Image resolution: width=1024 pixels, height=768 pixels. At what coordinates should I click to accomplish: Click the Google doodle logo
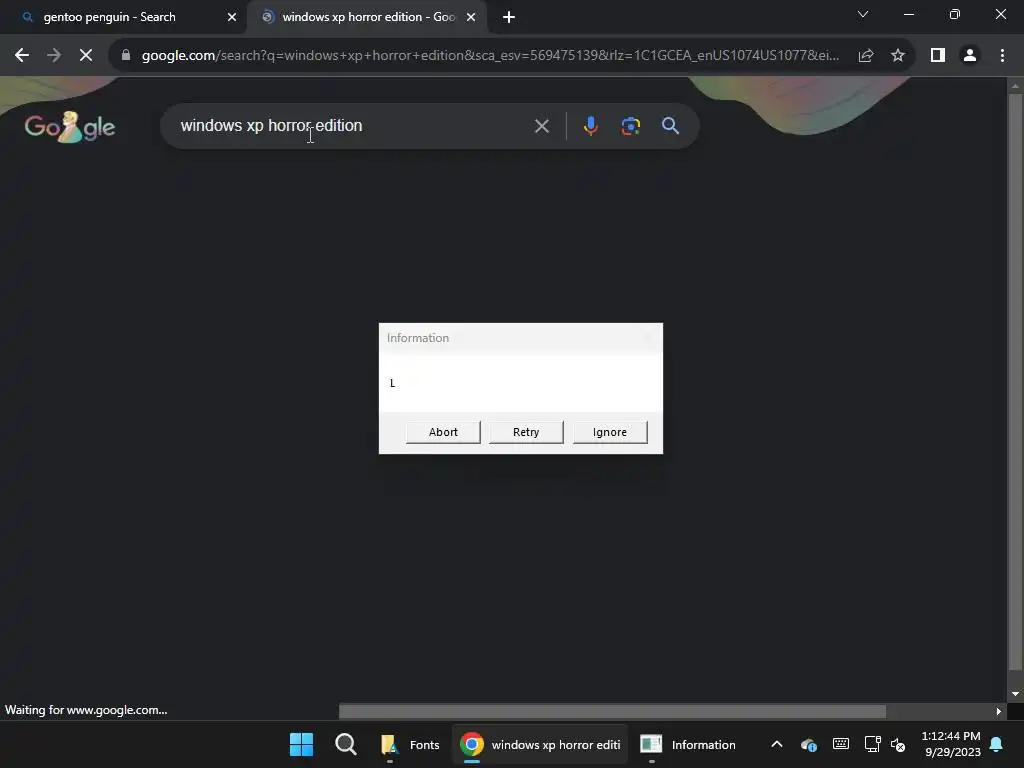pyautogui.click(x=70, y=127)
